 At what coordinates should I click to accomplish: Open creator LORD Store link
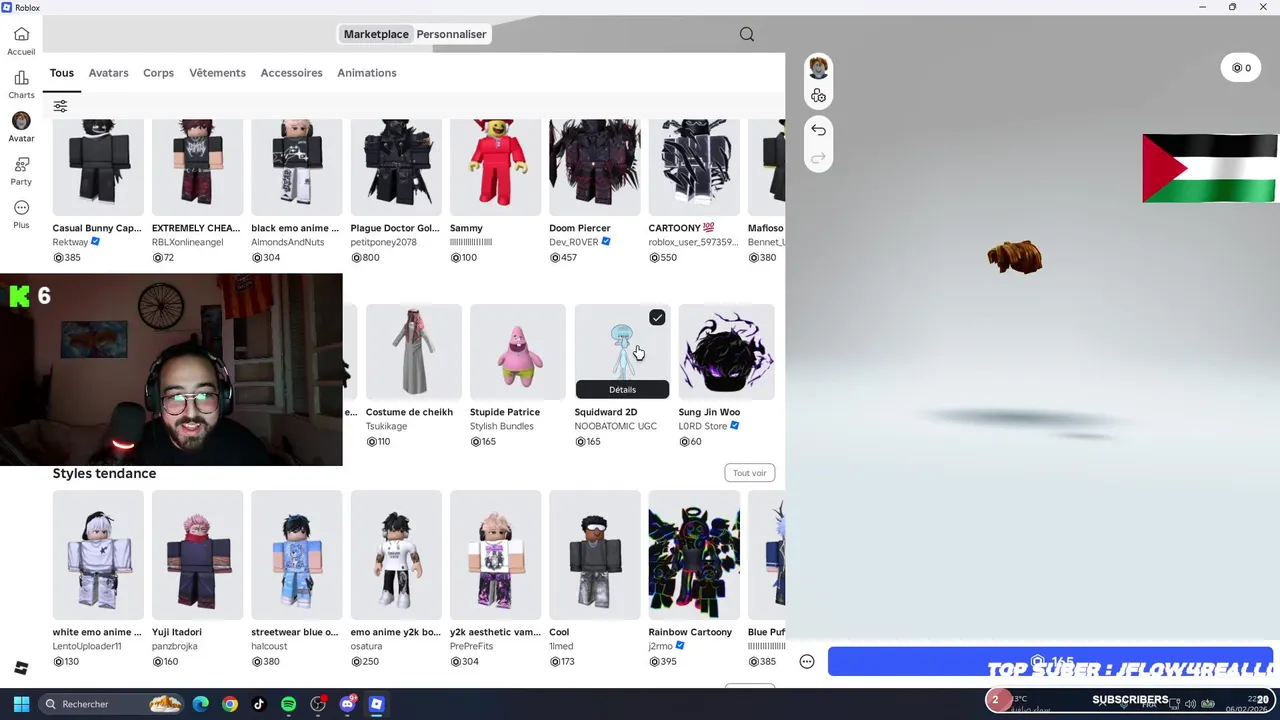pyautogui.click(x=702, y=426)
